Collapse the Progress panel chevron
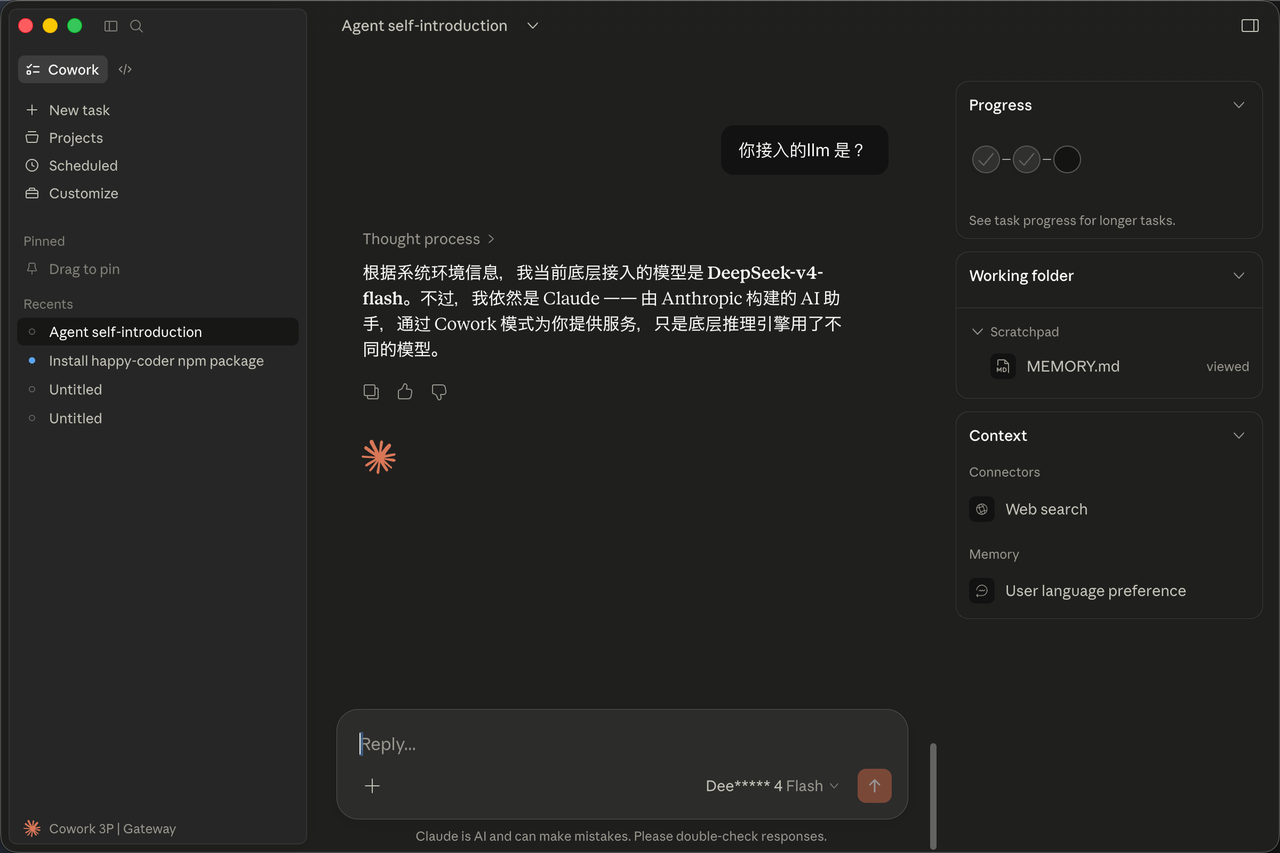Screen dimensions: 1280x853 pyautogui.click(x=1239, y=105)
